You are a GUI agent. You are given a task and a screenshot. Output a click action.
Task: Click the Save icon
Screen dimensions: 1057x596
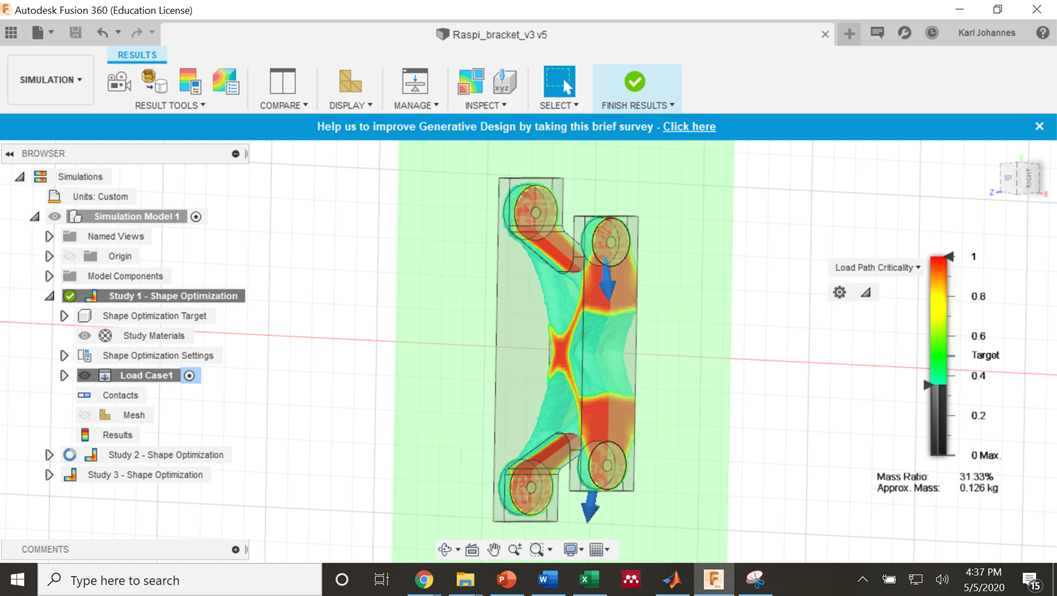(x=76, y=32)
